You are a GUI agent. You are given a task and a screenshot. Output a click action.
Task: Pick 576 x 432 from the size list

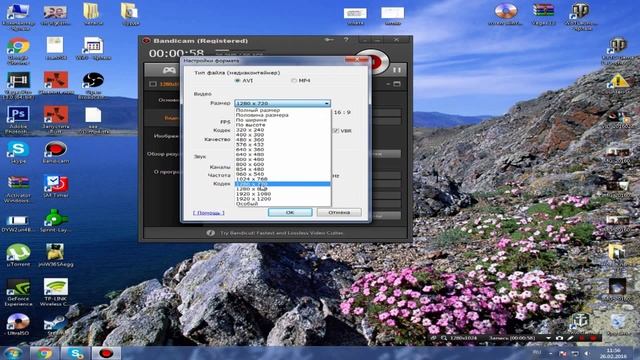tap(282, 144)
